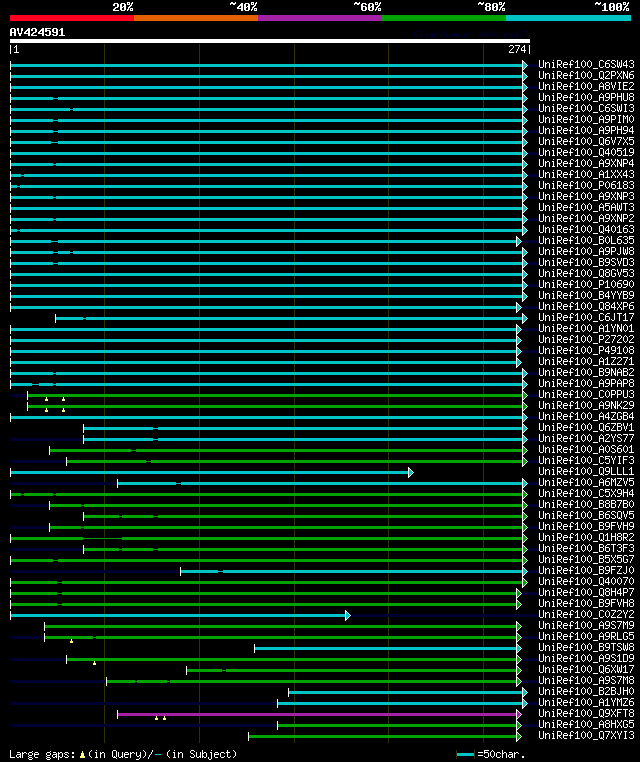The height and width of the screenshot is (762, 640).
Task: Click the UniRef100_Q9LLL1 label
Action: point(586,471)
